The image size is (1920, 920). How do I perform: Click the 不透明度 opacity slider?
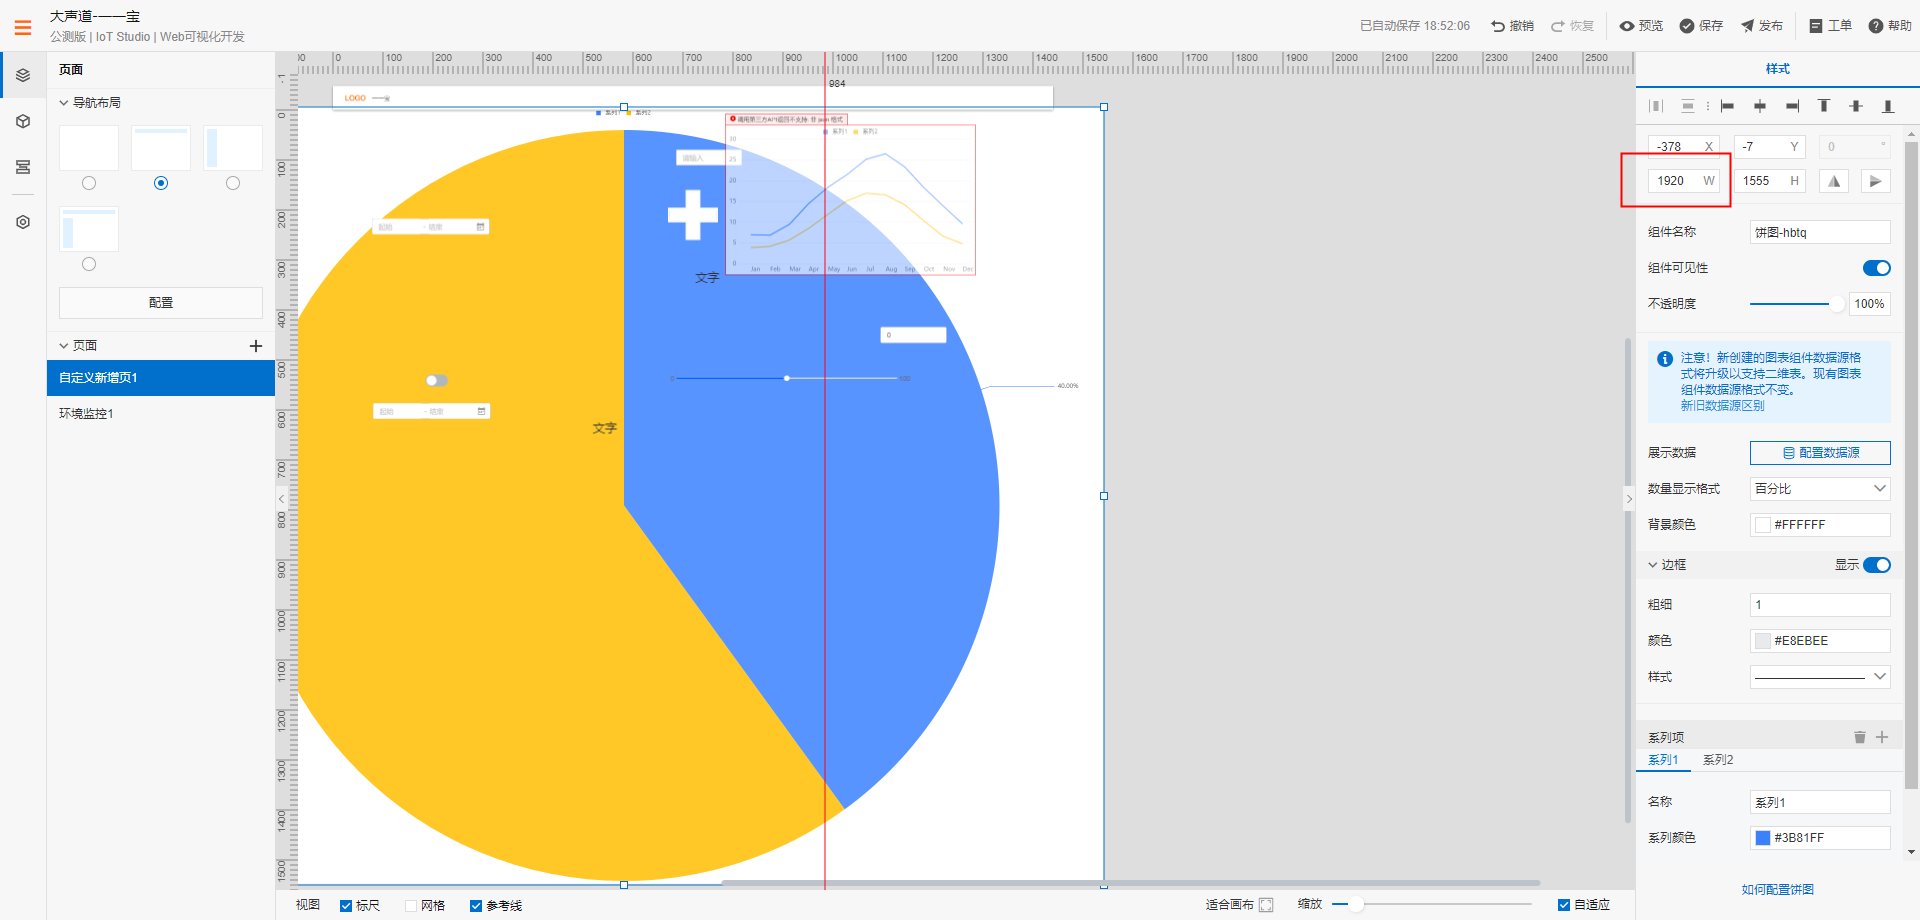click(x=1796, y=304)
